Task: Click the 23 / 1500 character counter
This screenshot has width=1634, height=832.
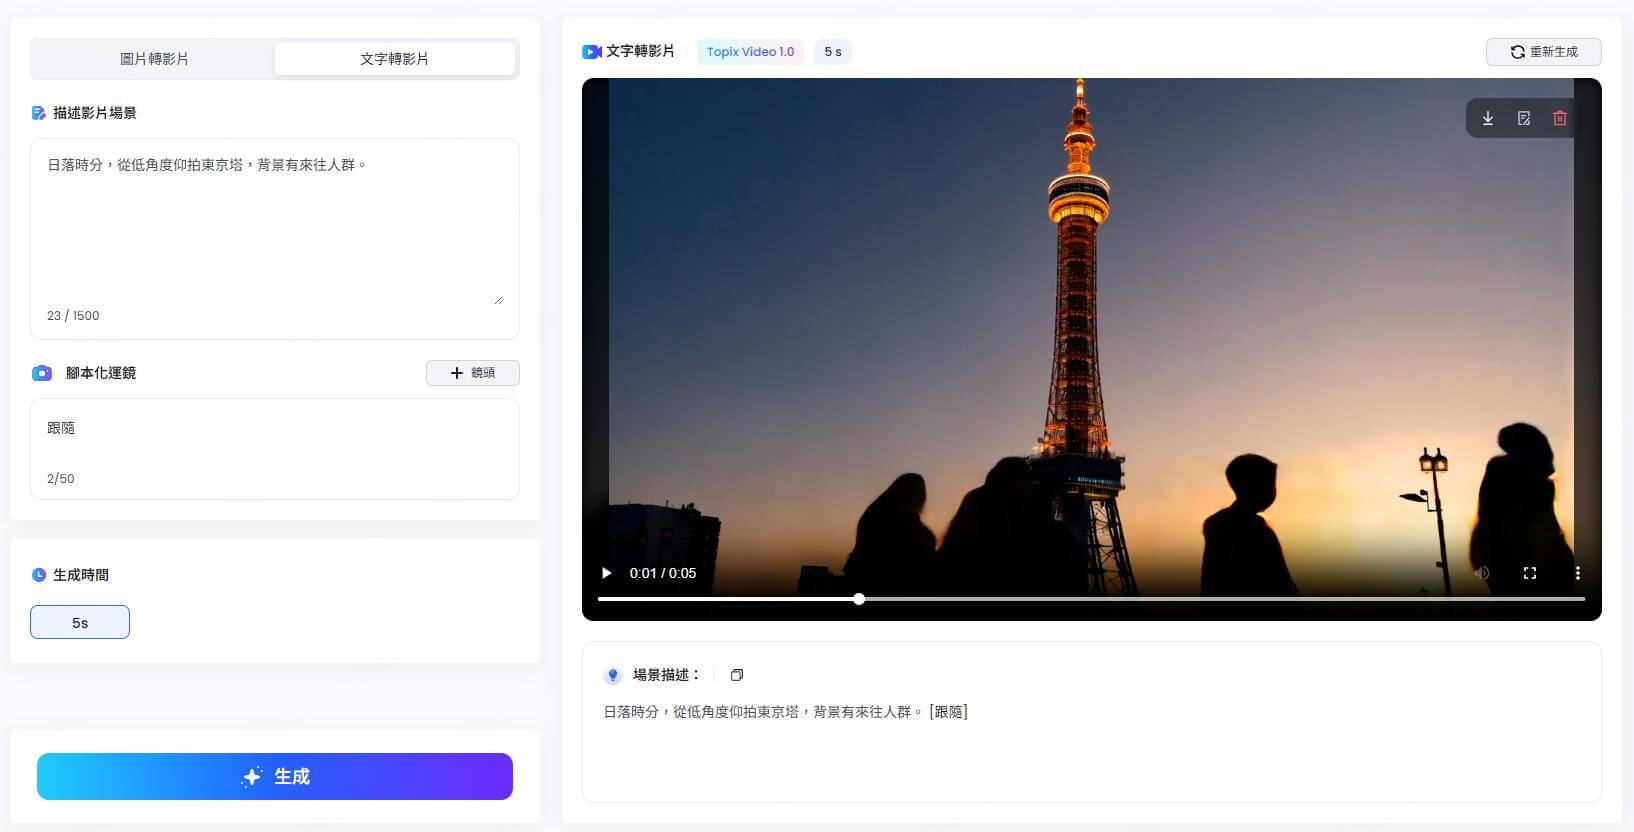Action: click(73, 316)
